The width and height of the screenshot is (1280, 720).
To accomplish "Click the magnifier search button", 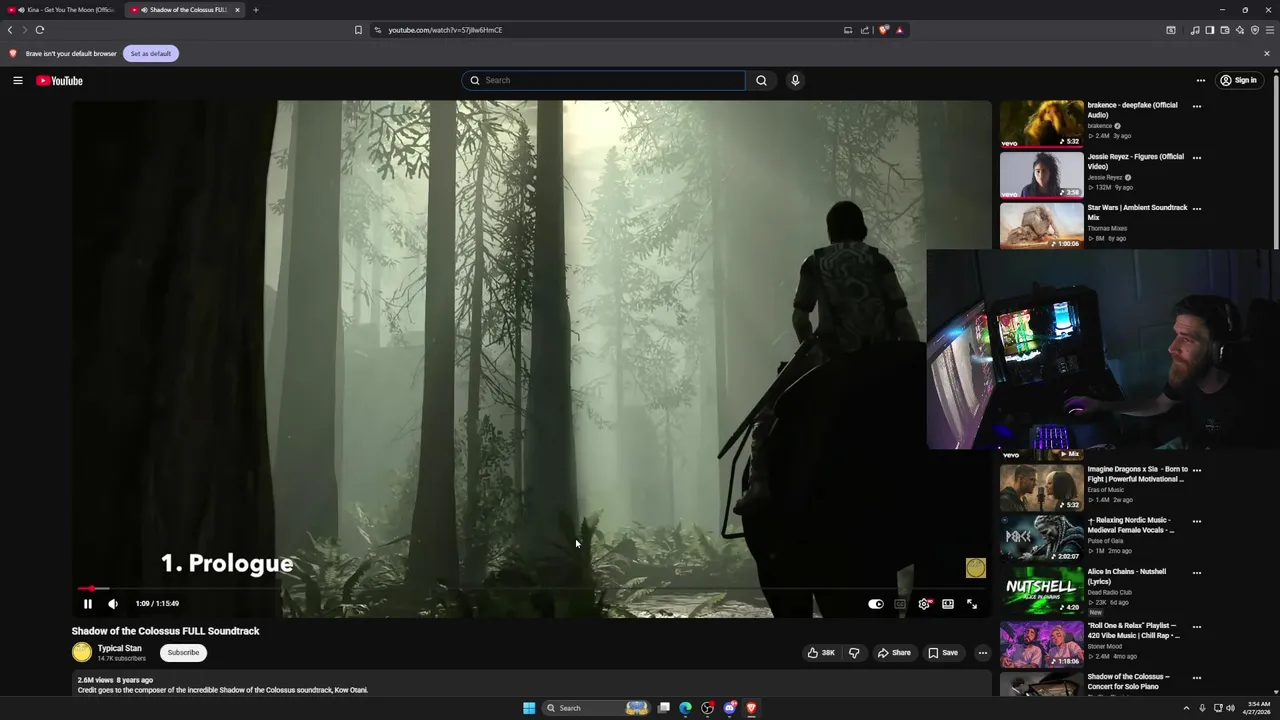I will [x=761, y=80].
